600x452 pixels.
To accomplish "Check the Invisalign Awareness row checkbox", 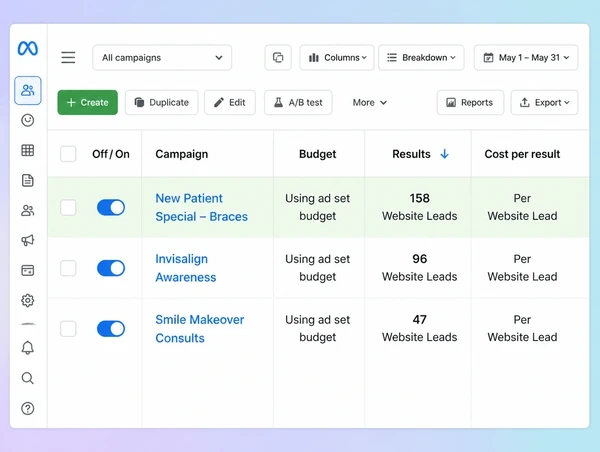I will (x=68, y=268).
